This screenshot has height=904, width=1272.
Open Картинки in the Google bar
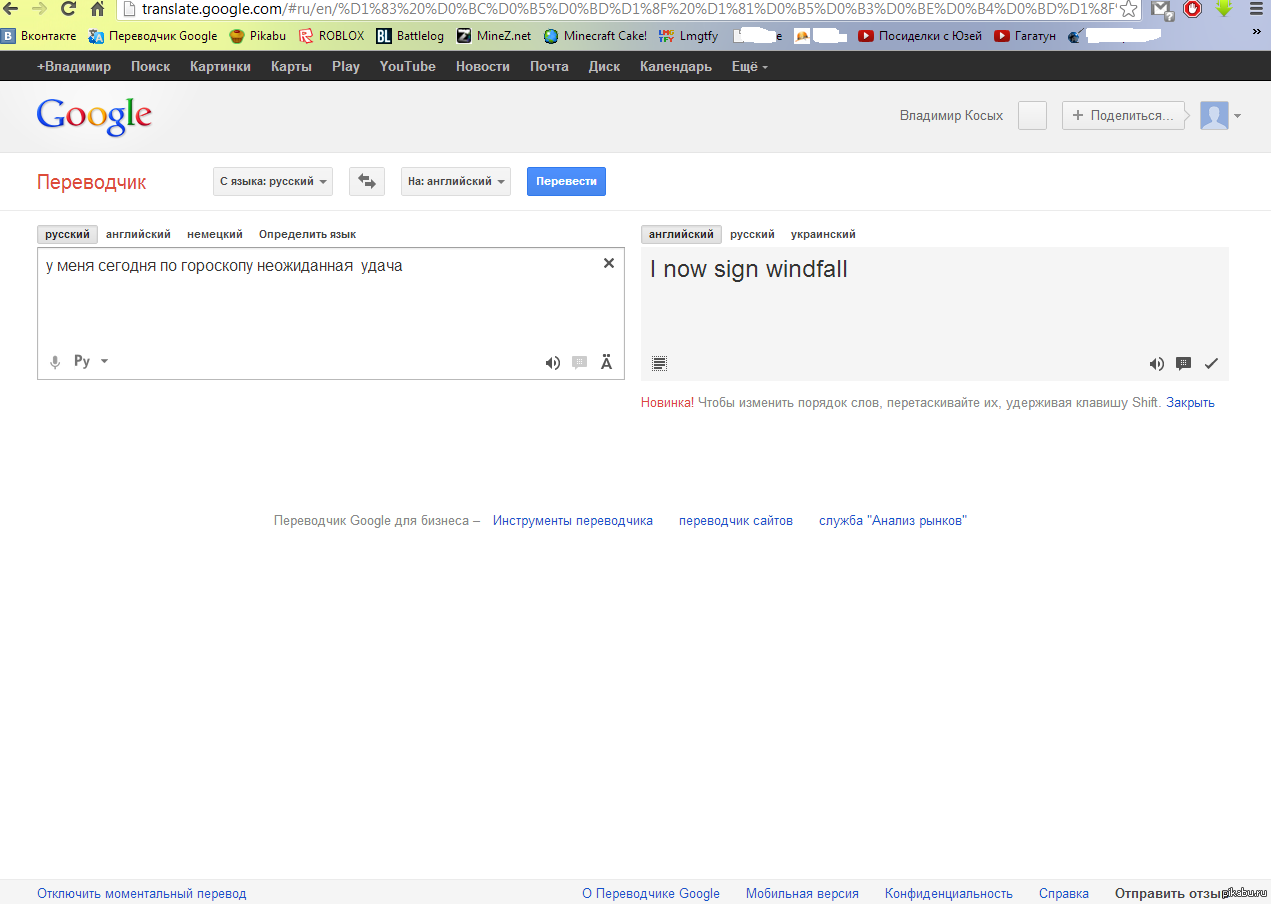point(221,67)
